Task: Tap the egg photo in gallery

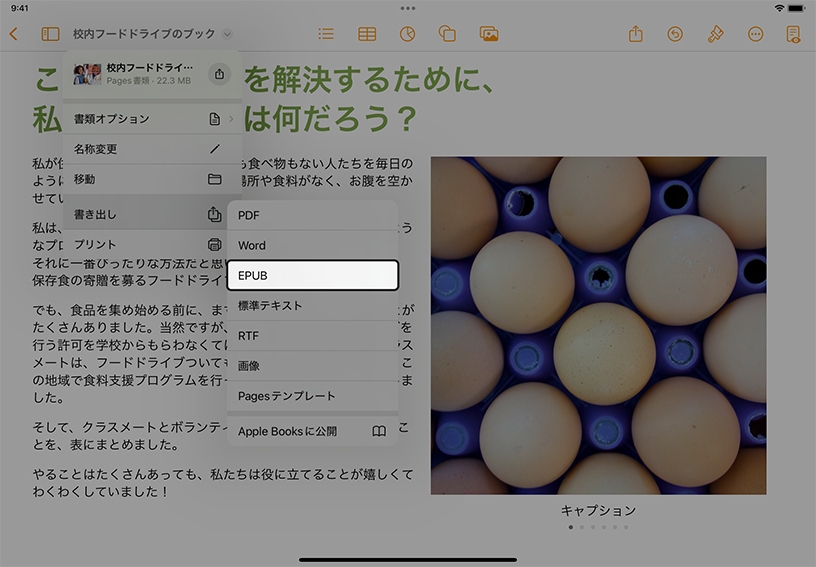Action: [598, 325]
